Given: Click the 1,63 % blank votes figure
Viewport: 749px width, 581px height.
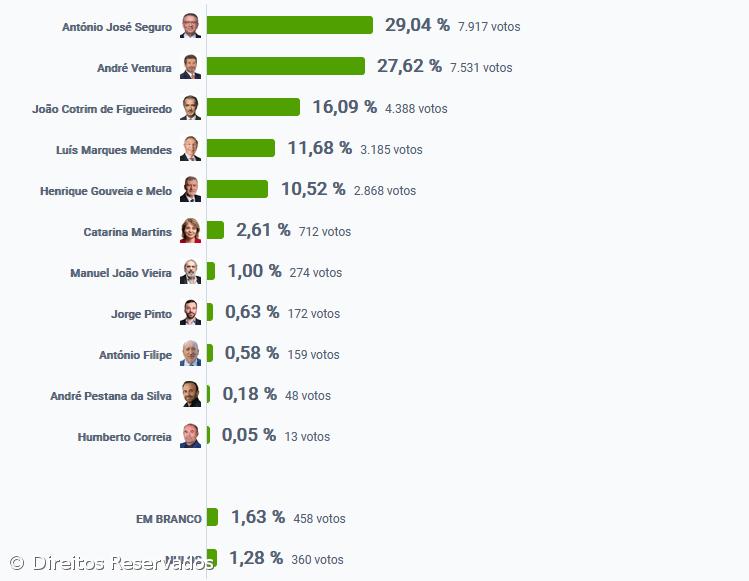Looking at the screenshot, I should point(258,517).
